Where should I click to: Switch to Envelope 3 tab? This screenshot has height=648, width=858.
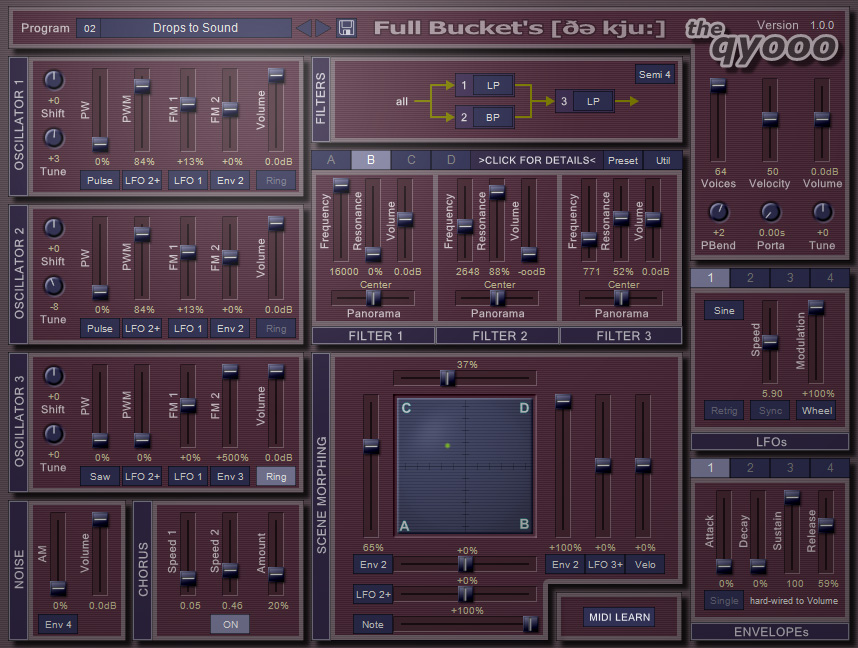790,467
